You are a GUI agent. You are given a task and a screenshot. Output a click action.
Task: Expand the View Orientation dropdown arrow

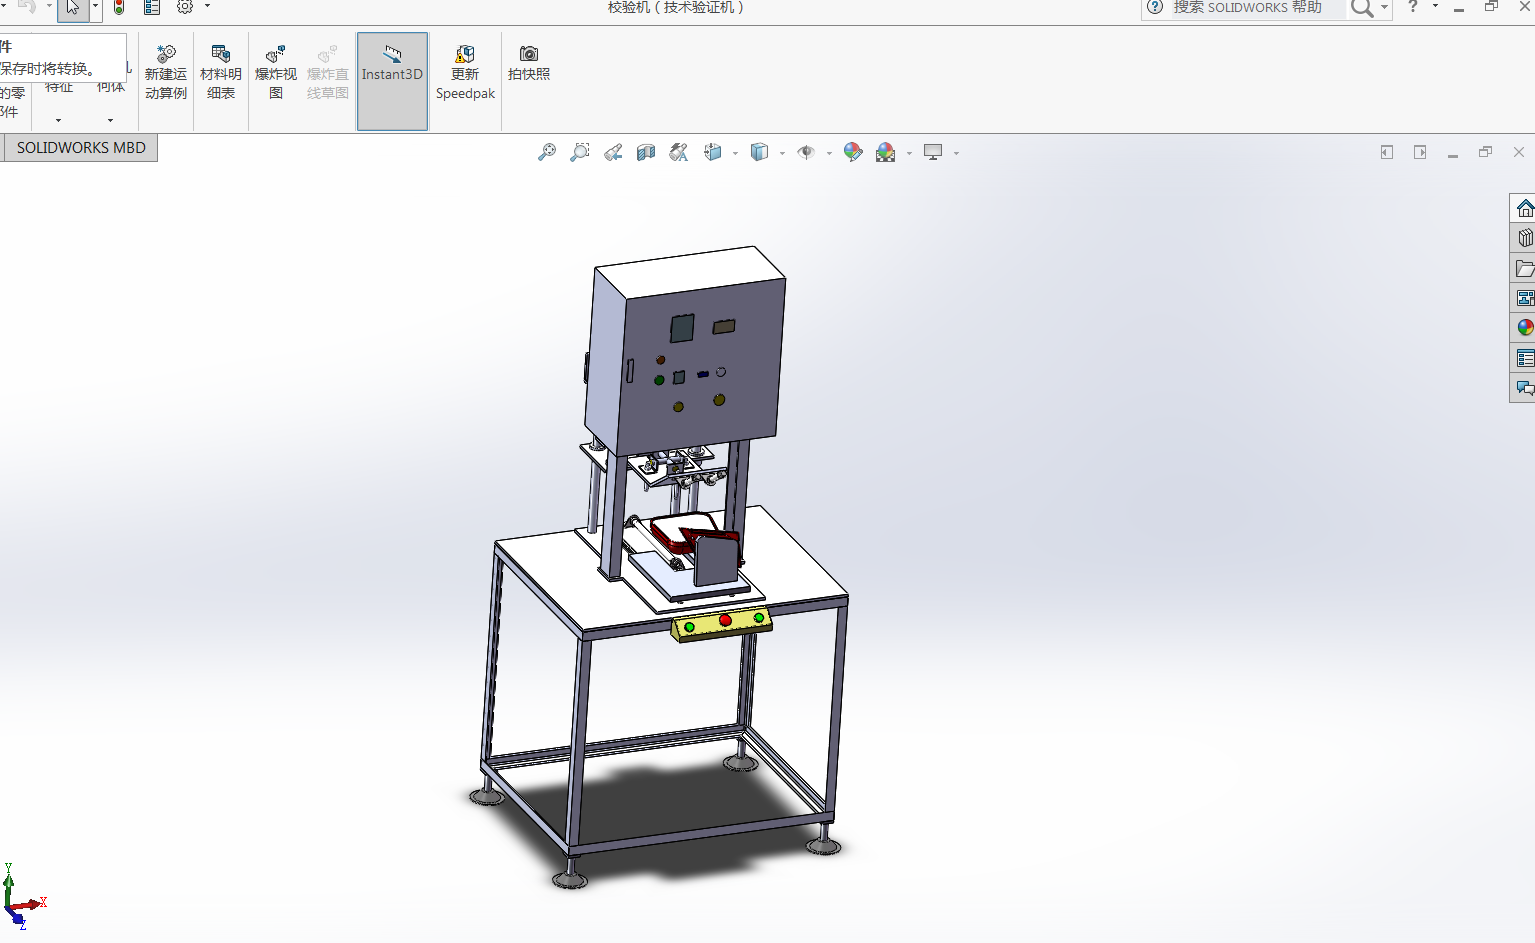tap(735, 153)
